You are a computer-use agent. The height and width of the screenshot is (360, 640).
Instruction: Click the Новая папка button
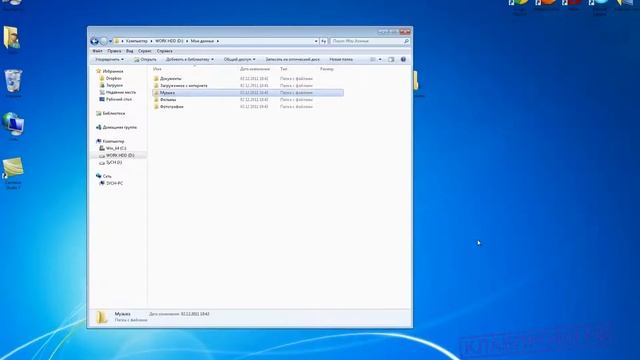[341, 60]
